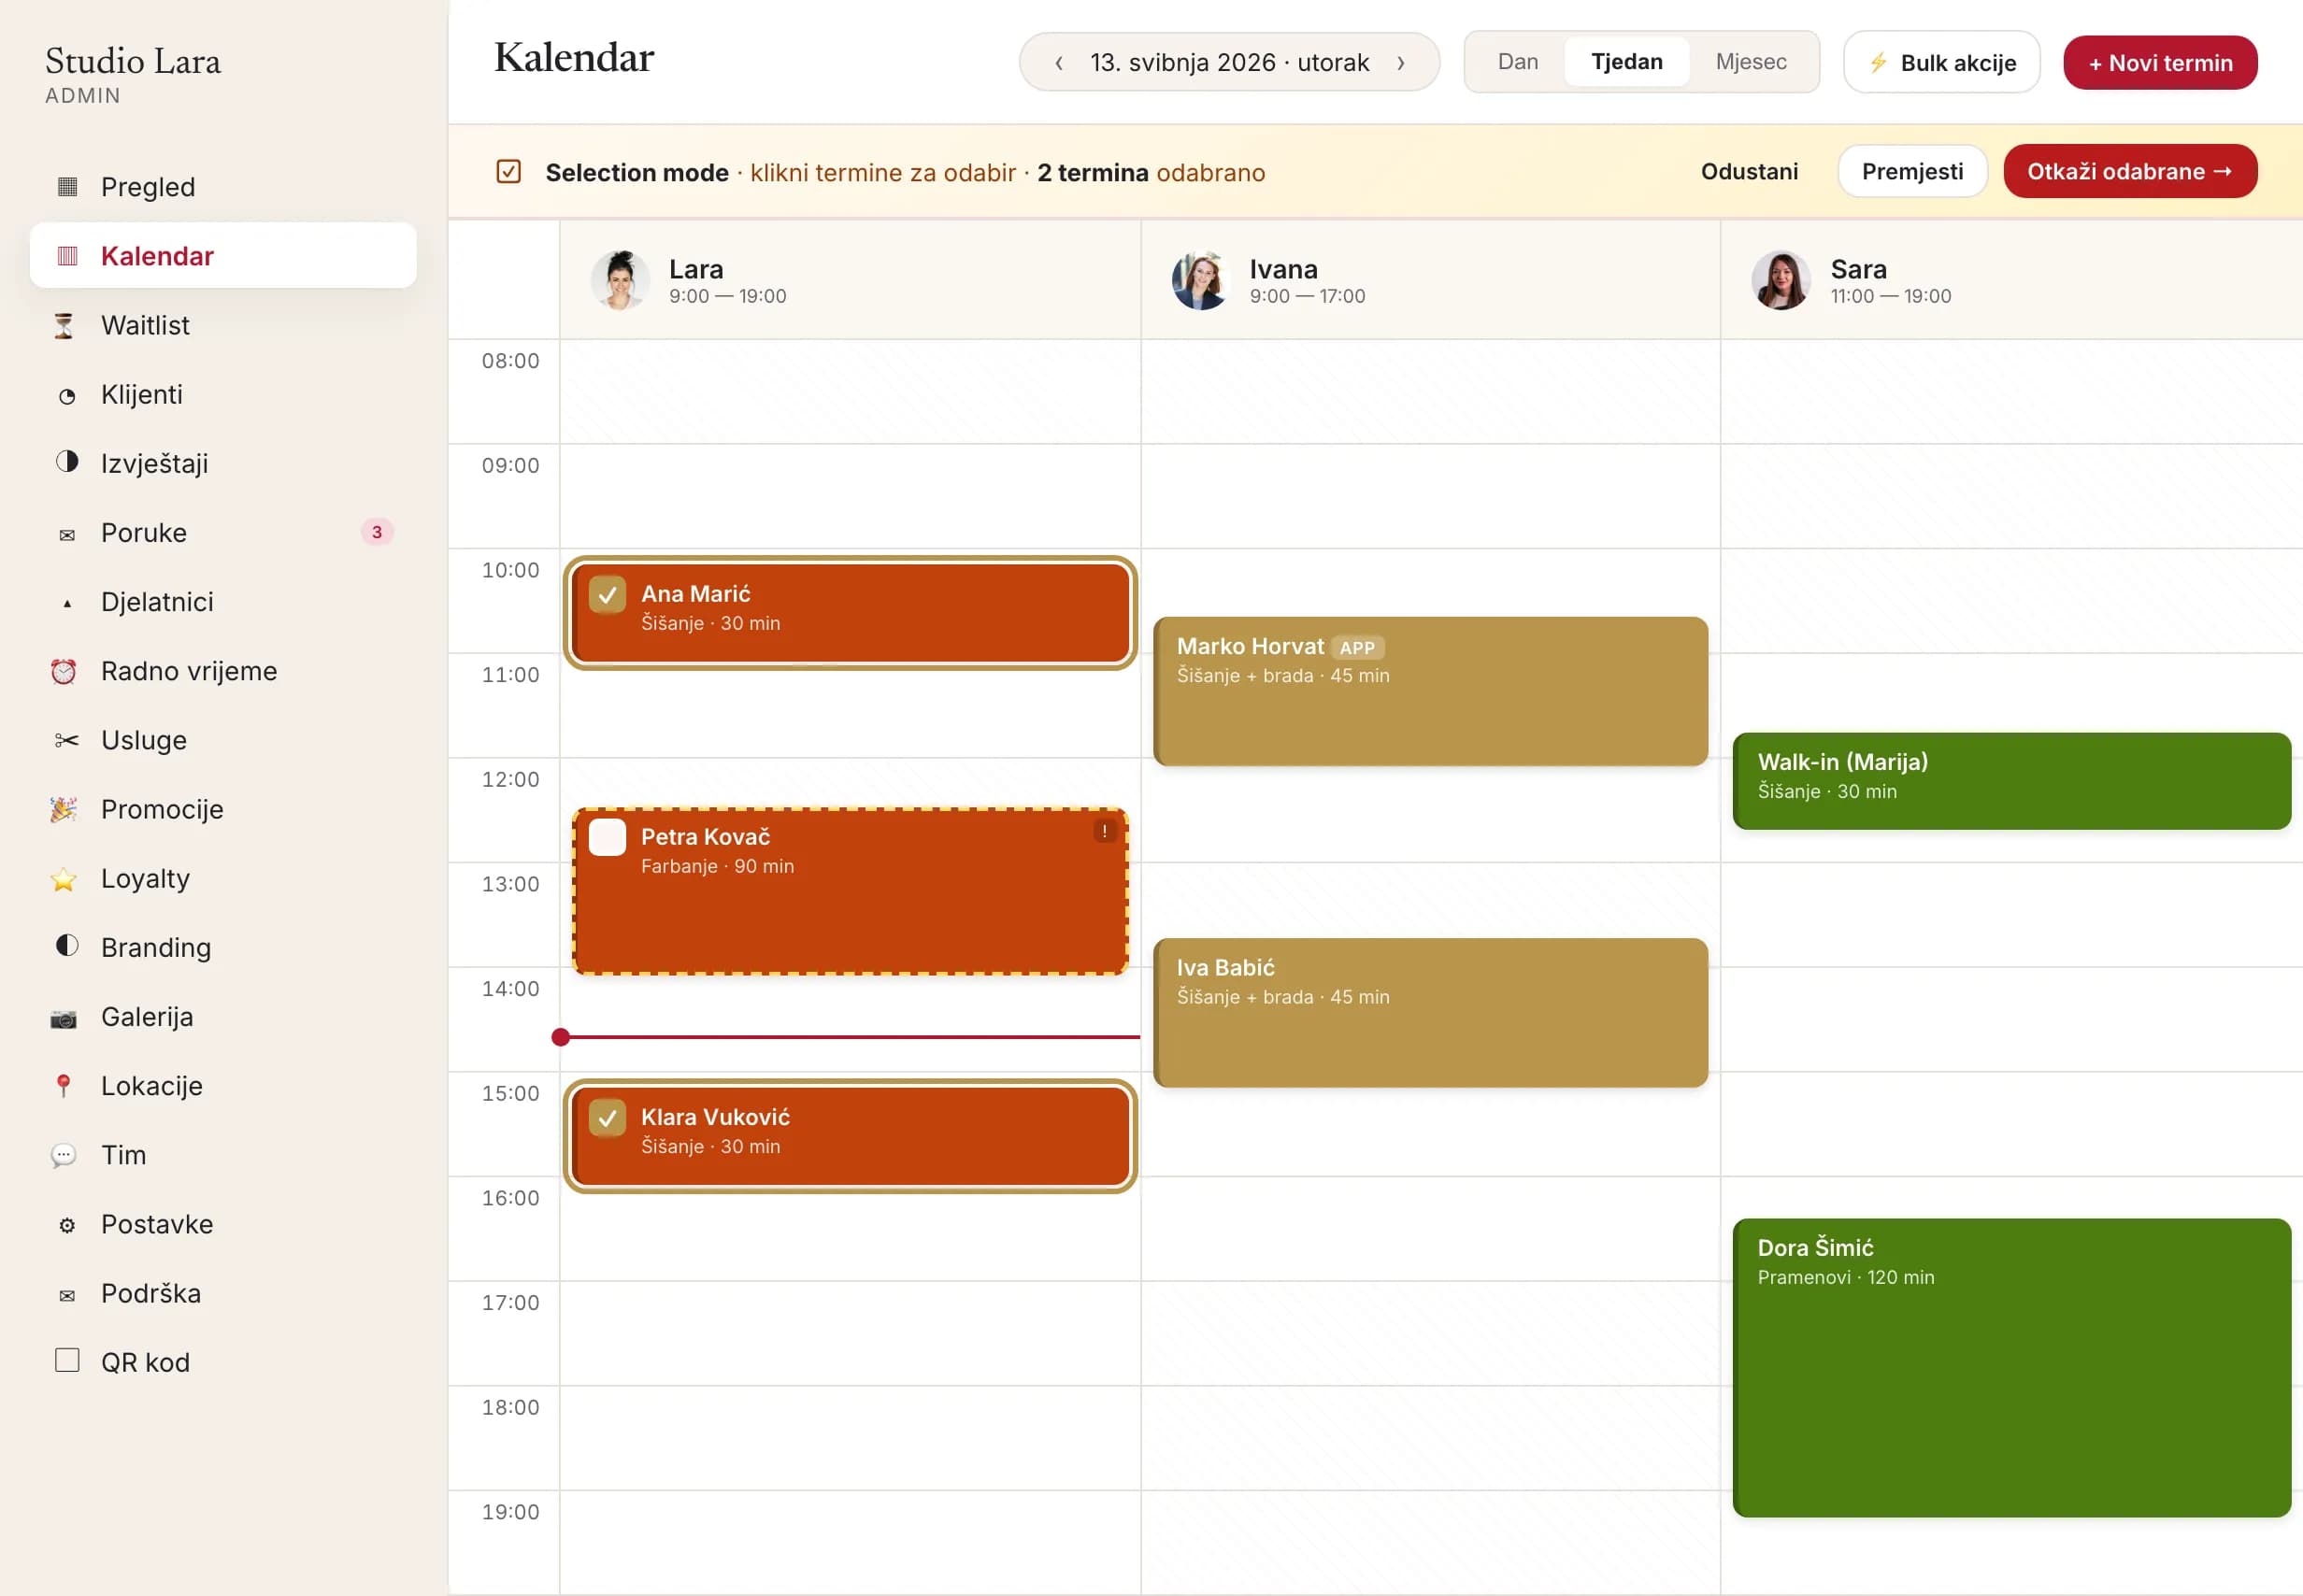Select Marko Horvat appointment card

click(1430, 692)
